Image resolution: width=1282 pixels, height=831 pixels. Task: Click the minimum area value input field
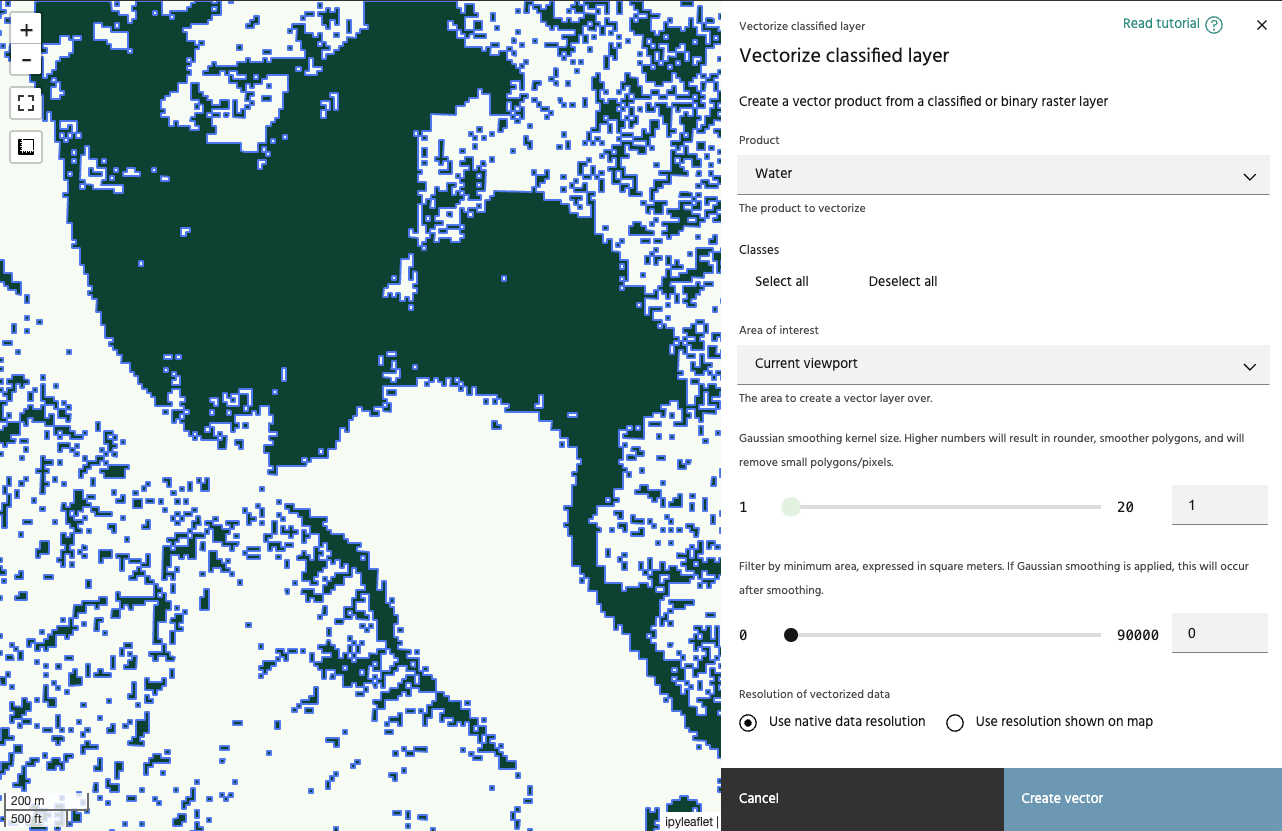1220,634
